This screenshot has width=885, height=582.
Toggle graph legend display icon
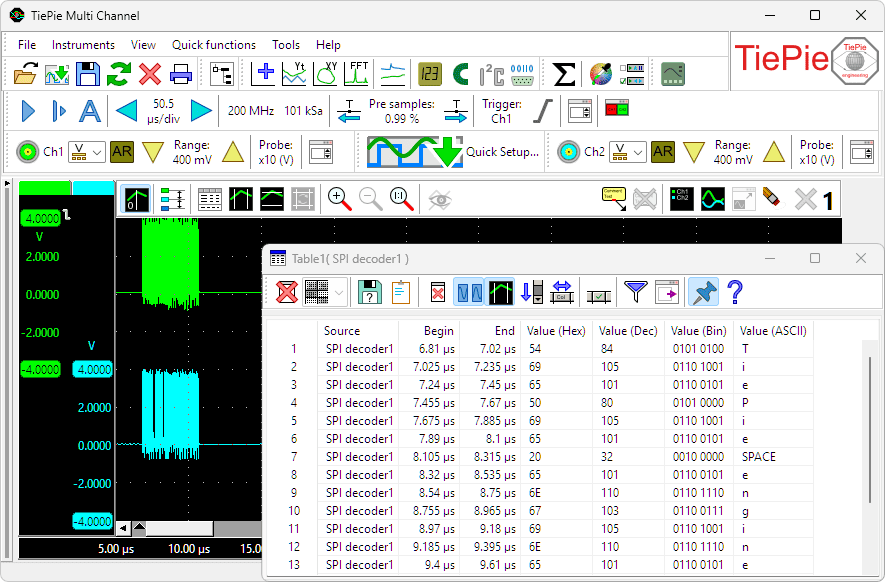tap(681, 199)
